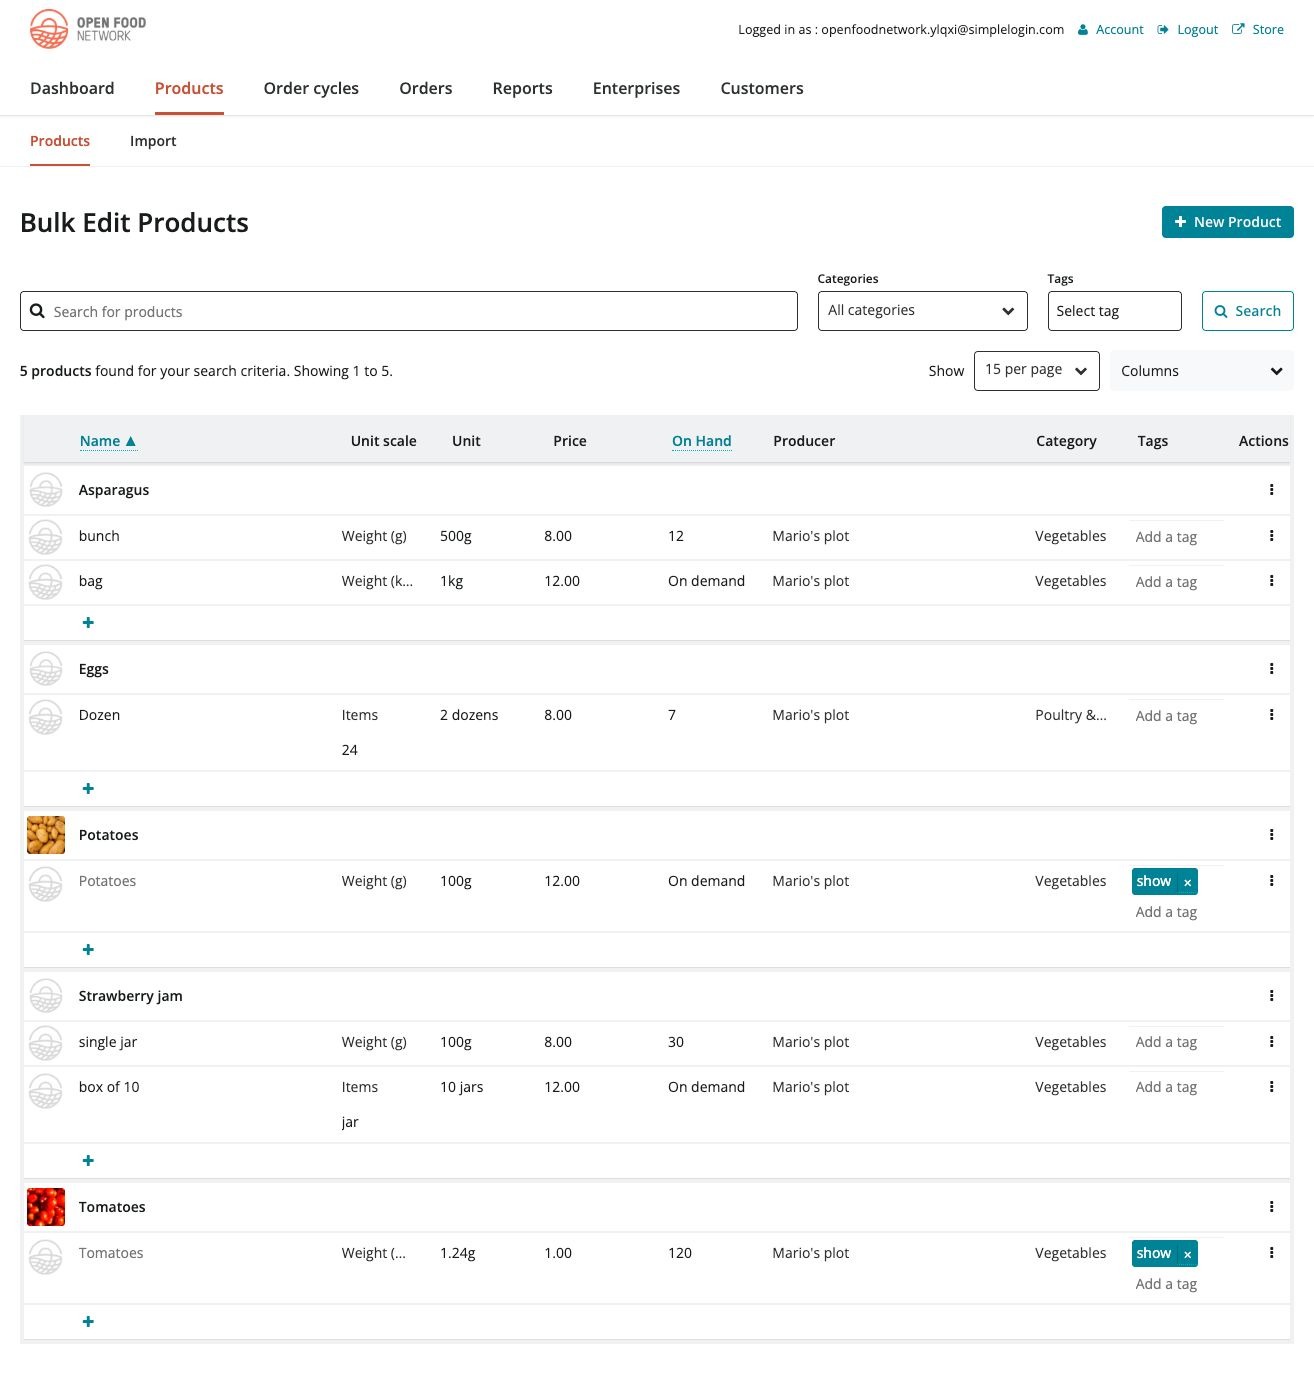Open actions menu for Asparagus product
Screen dimensions: 1314x1380
tap(1271, 490)
